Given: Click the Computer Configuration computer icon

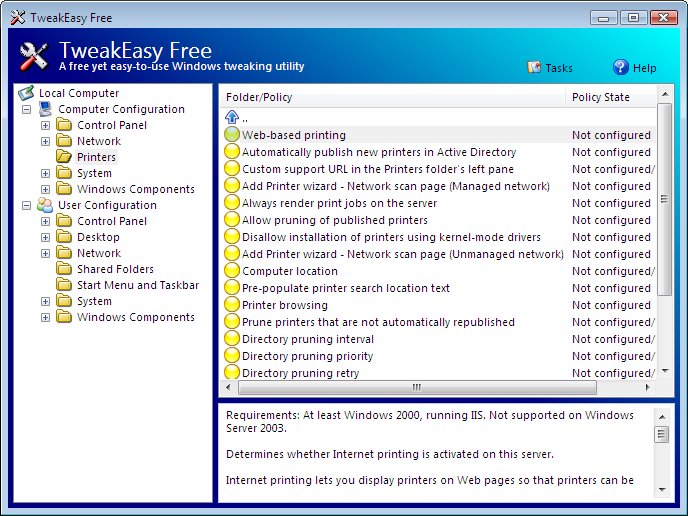Looking at the screenshot, I should point(45,109).
